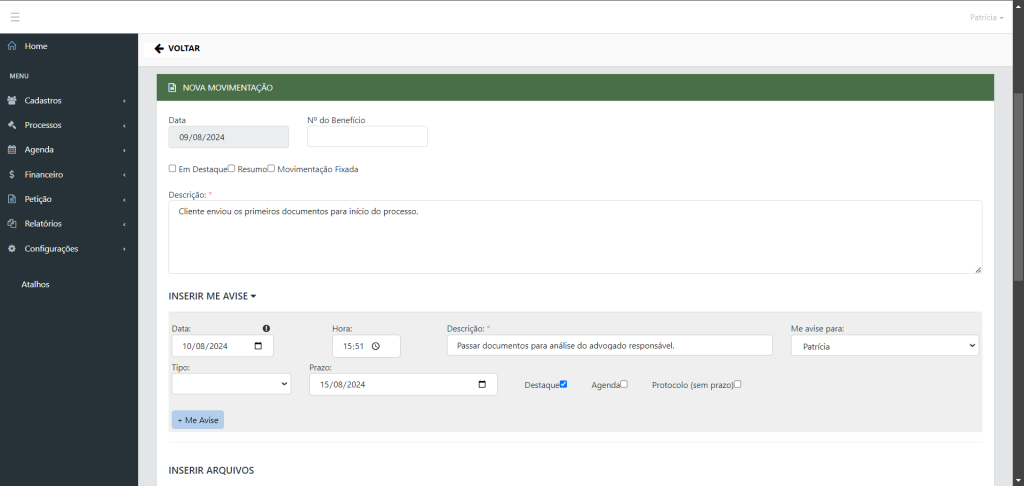The height and width of the screenshot is (486, 1024).
Task: Open the Tipo dropdown
Action: pyautogui.click(x=231, y=384)
